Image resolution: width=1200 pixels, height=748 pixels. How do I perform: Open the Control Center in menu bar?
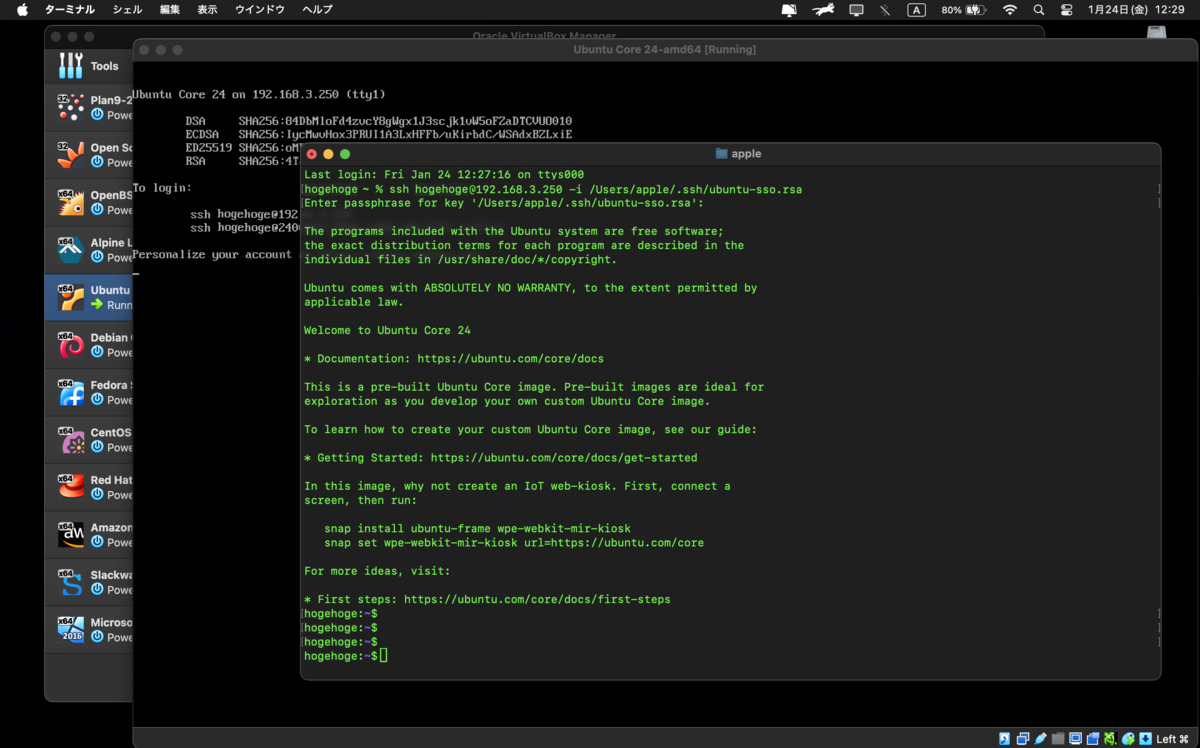point(1066,10)
